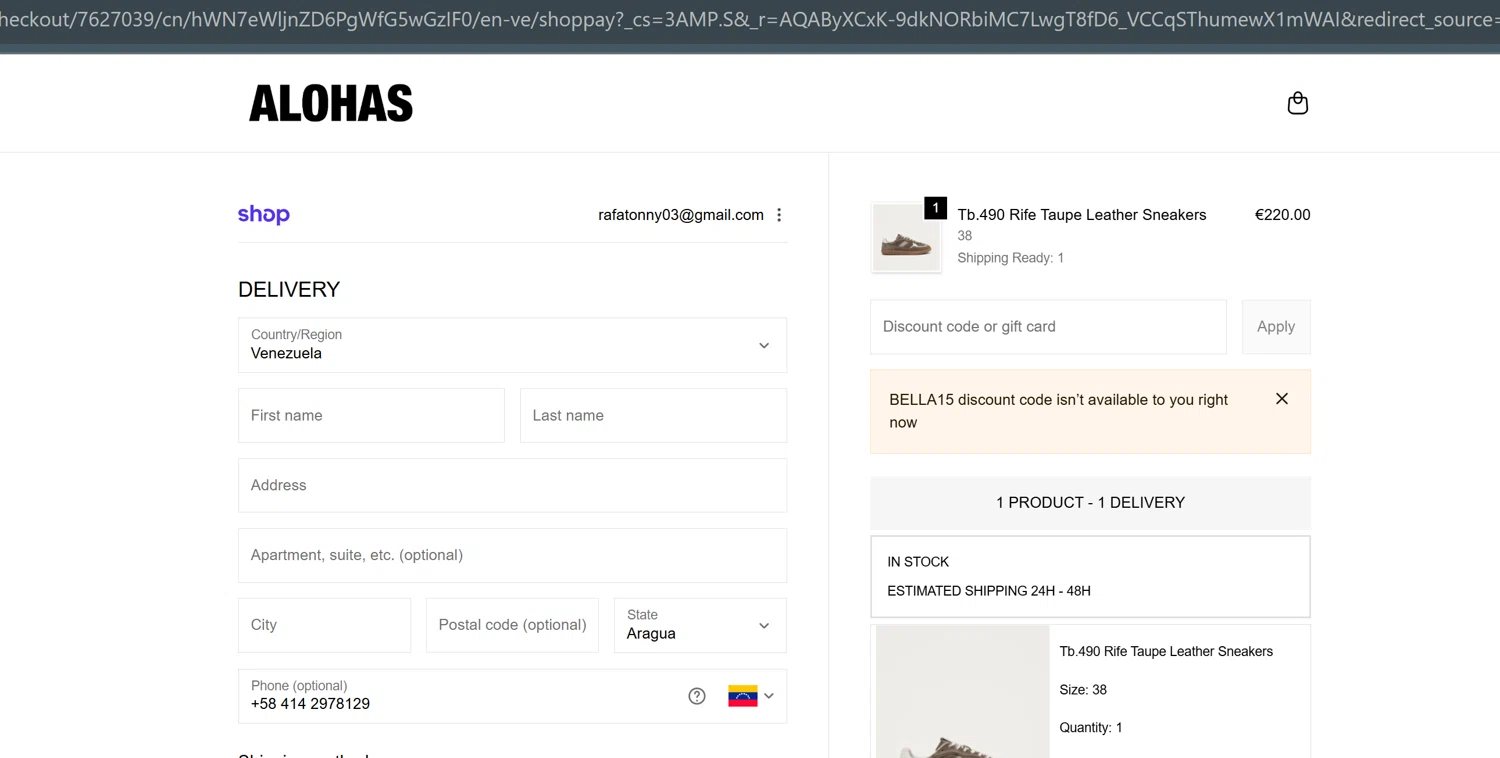
Task: Click the quantity badge on sneaker thumbnail
Action: [935, 207]
